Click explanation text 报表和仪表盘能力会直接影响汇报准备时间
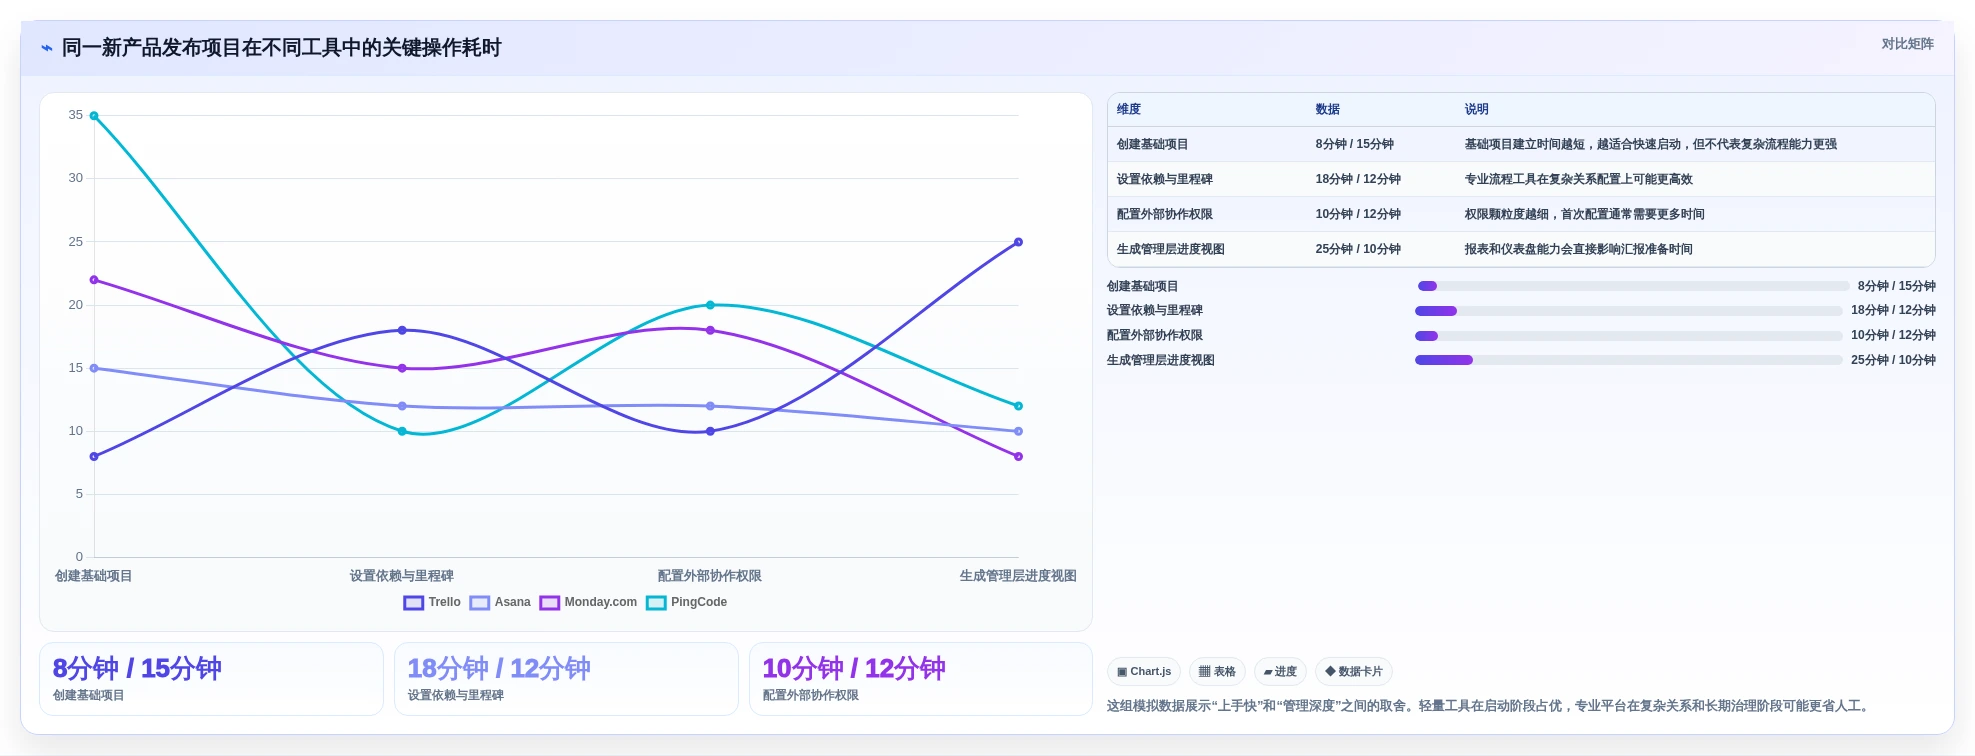1975x756 pixels. click(1578, 249)
